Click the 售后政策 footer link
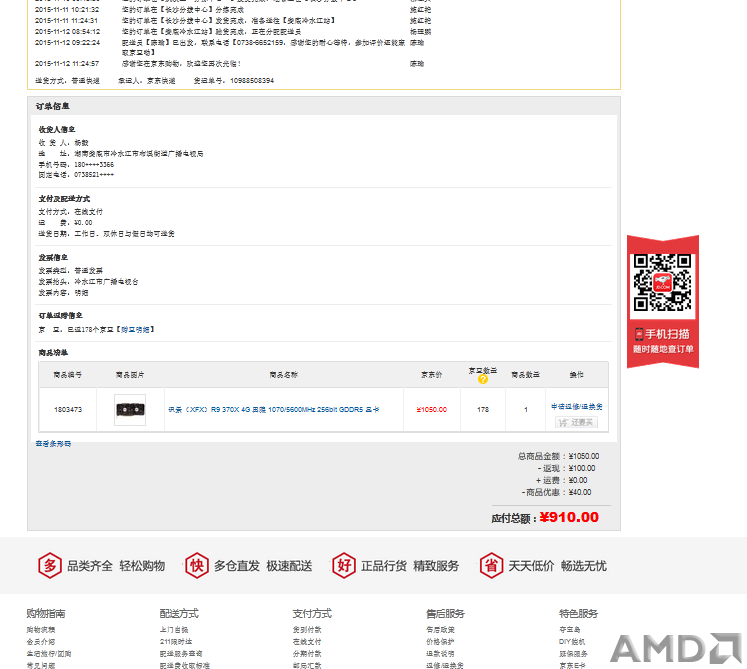Screen dimensions: 747x669 (x=441, y=629)
